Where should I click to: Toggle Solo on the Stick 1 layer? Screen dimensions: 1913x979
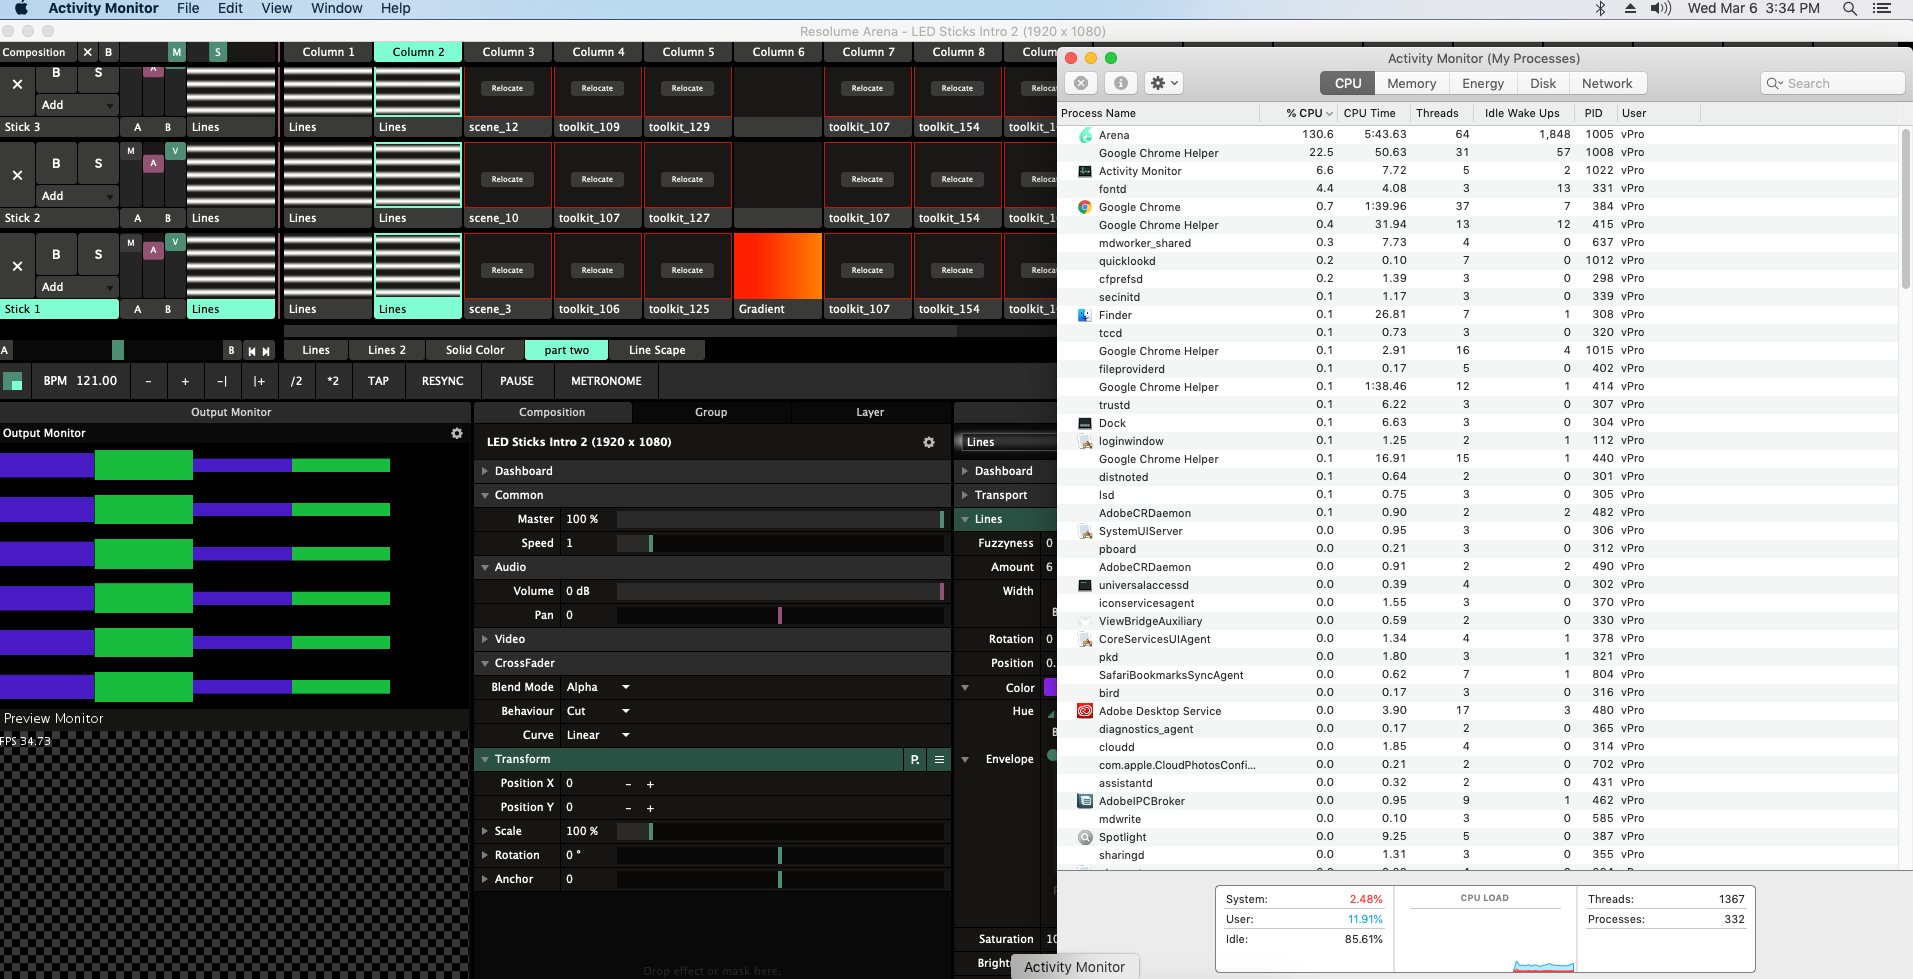98,254
